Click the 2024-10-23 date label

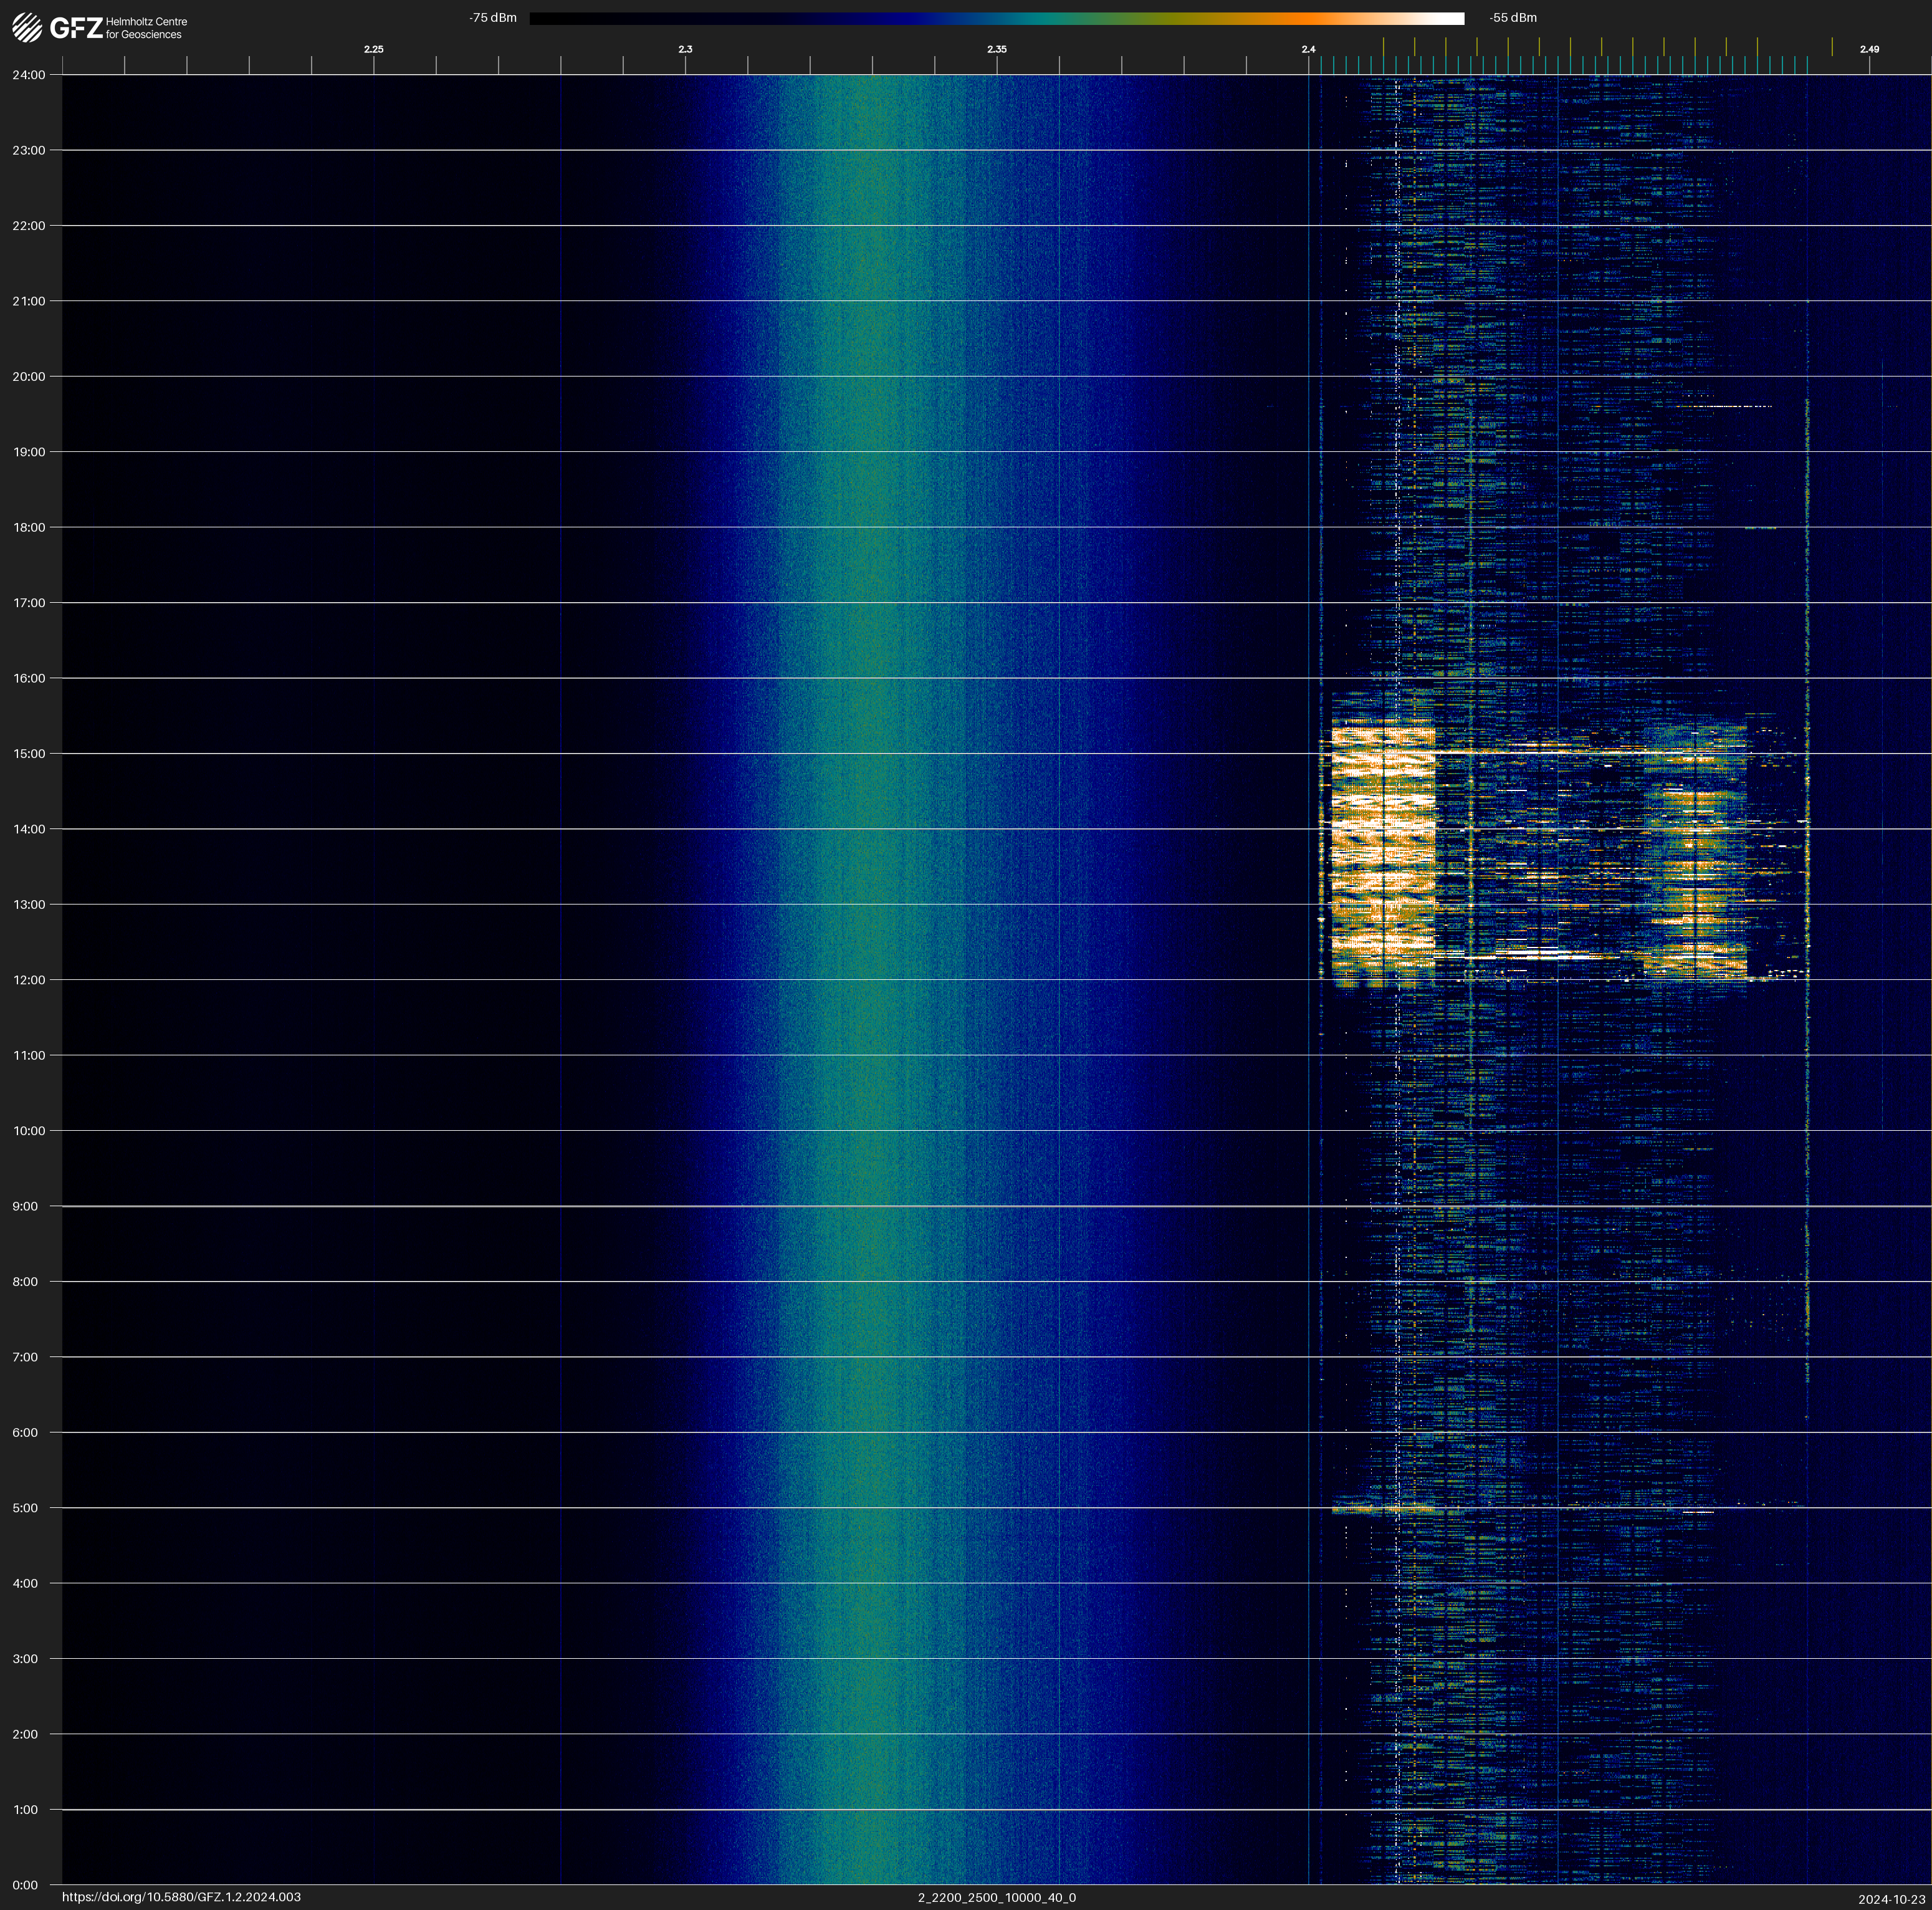click(x=1891, y=1899)
